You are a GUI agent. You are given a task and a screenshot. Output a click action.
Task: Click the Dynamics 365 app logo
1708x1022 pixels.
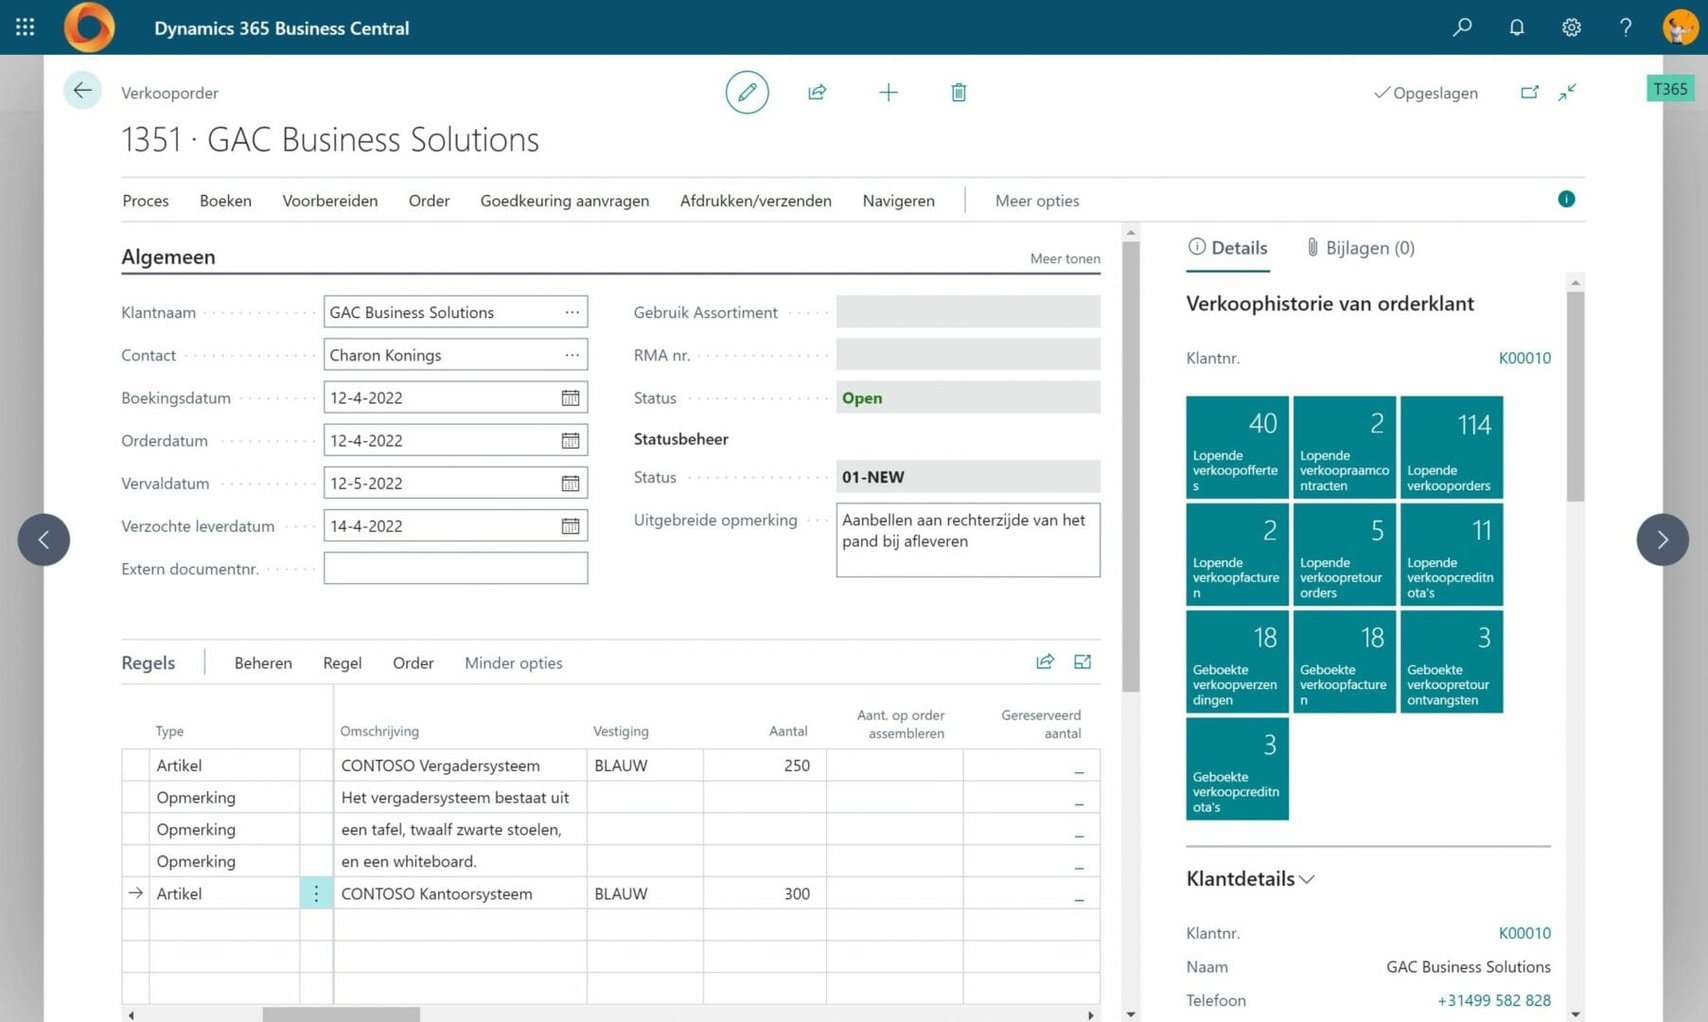click(89, 27)
